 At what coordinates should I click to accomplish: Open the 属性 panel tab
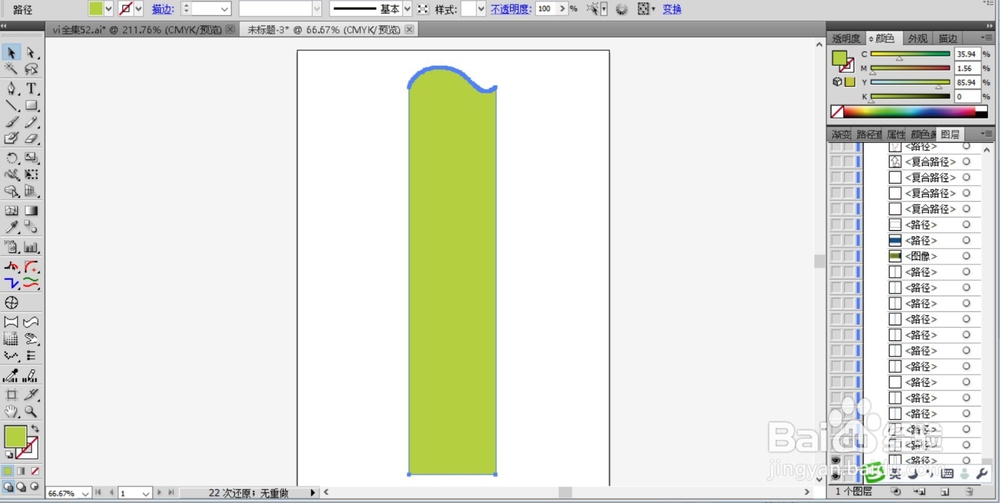click(x=896, y=135)
